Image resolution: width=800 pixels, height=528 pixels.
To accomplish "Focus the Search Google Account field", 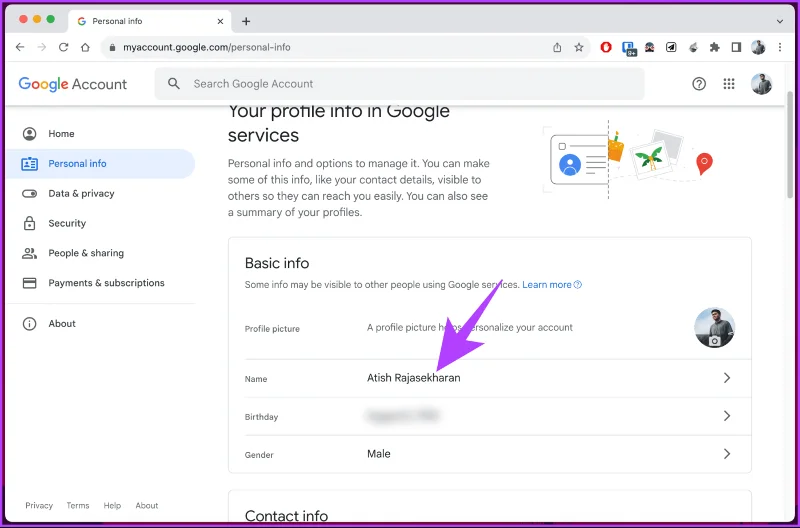I will coord(399,84).
